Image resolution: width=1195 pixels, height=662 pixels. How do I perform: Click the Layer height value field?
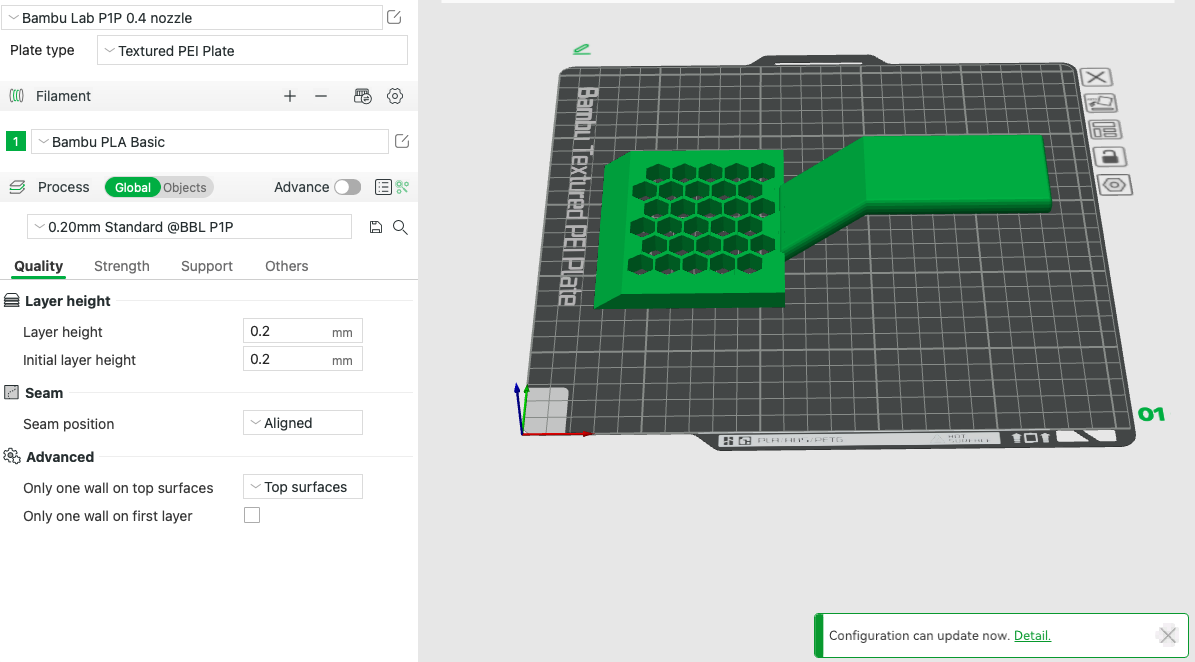click(303, 331)
